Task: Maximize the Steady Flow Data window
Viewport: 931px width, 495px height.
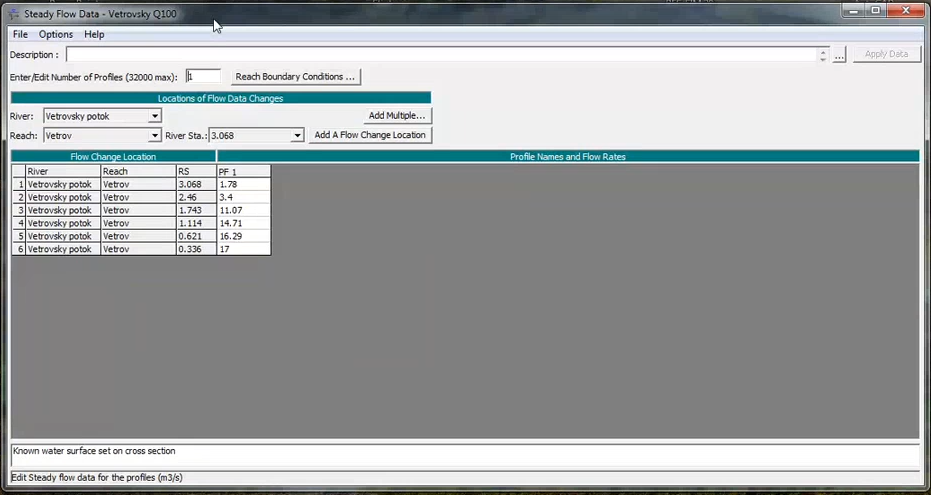Action: point(875,10)
